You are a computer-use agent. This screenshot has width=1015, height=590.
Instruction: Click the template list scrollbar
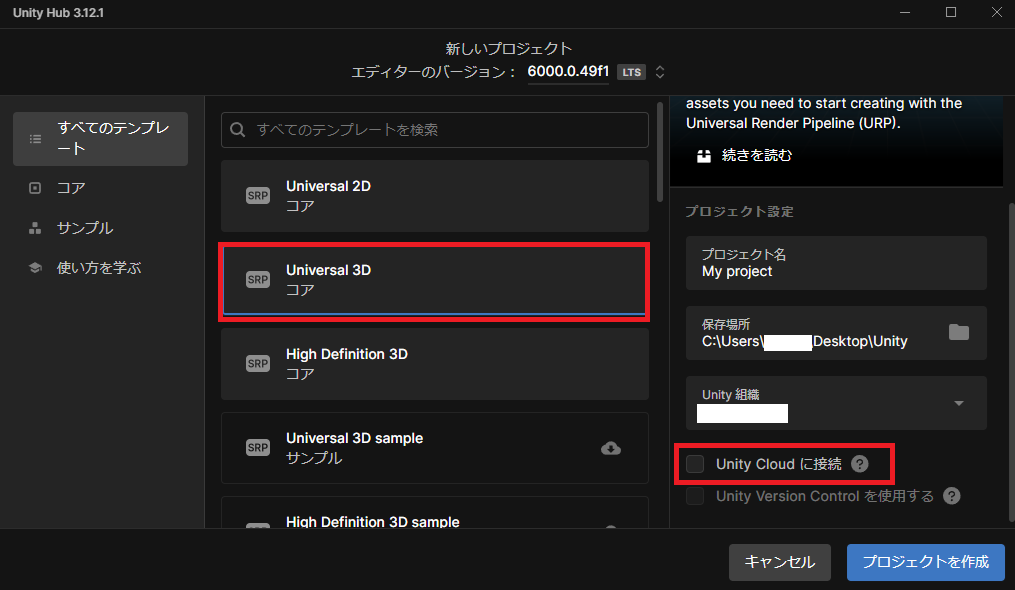(660, 152)
